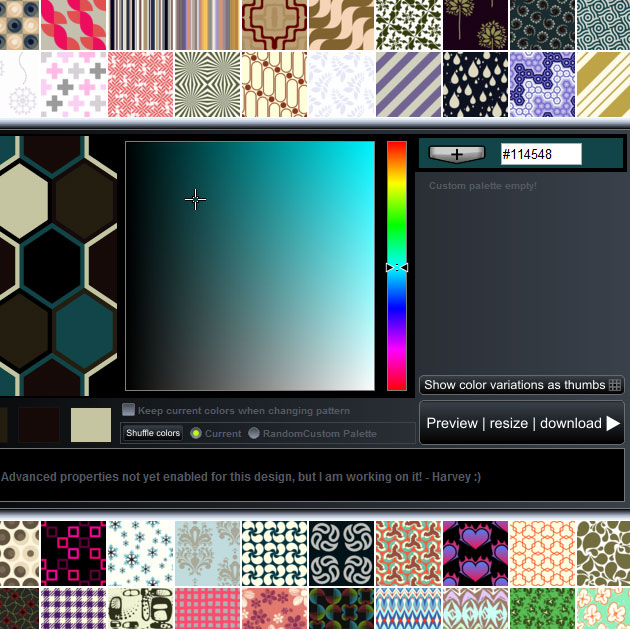
Task: Choose the purple gingham check pattern
Action: point(74,609)
